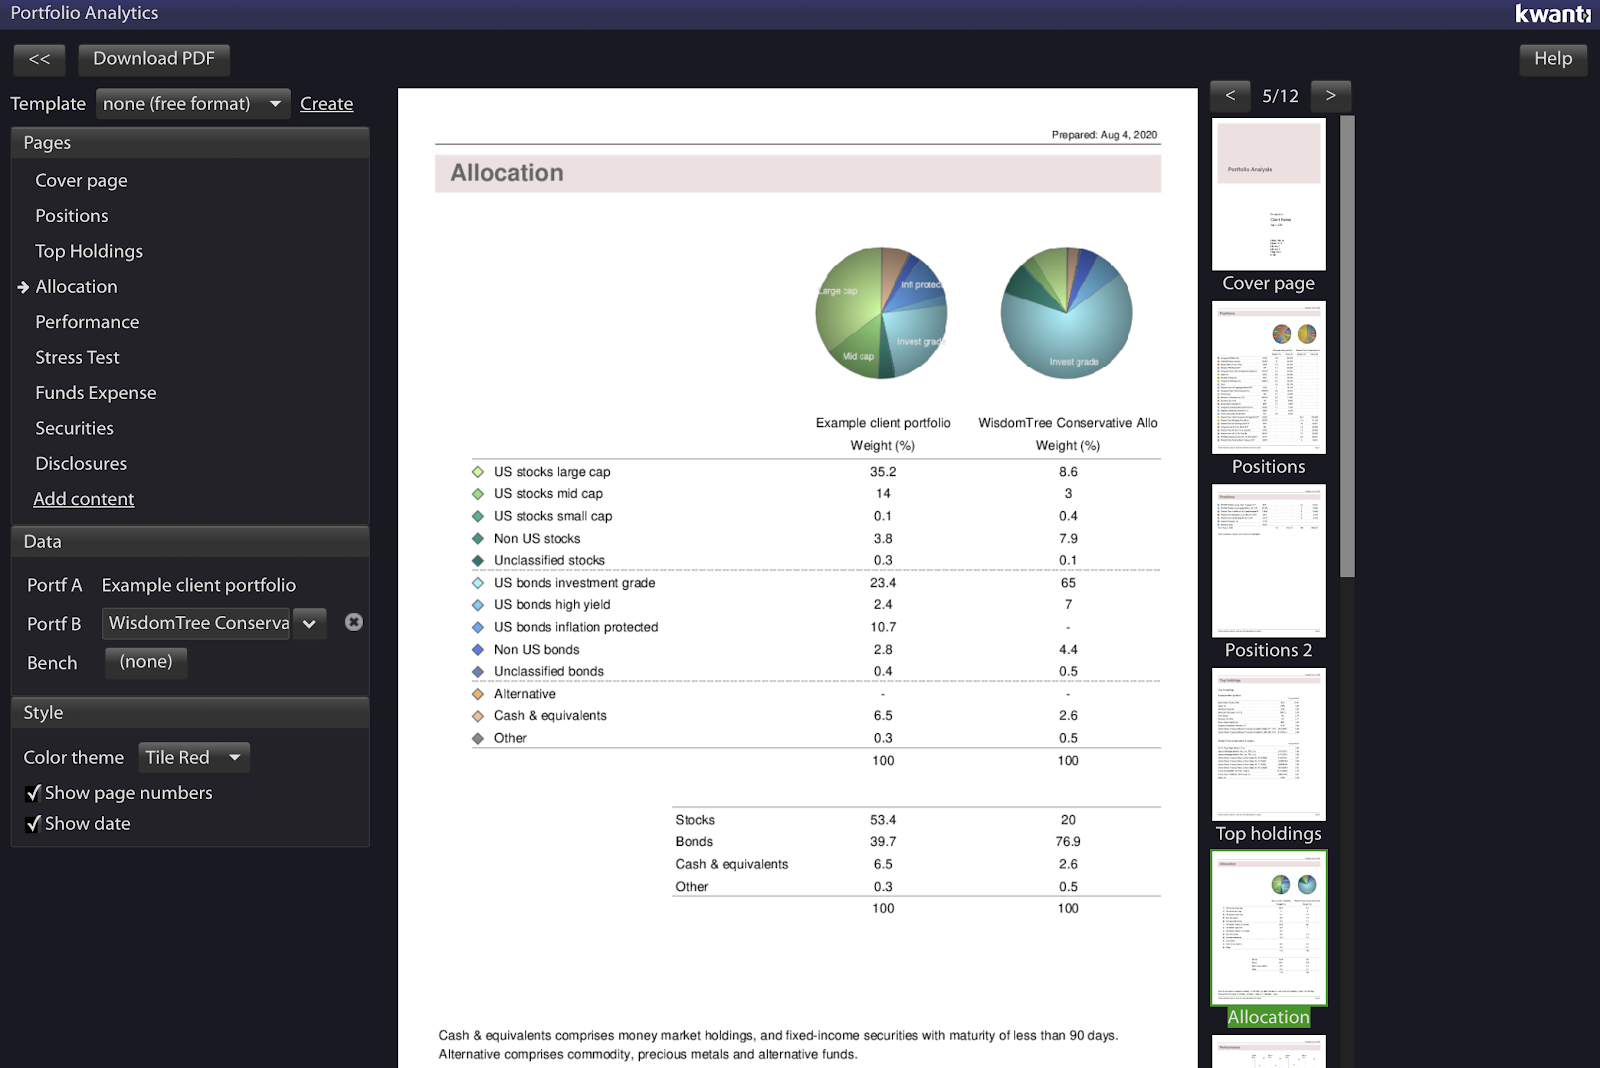Image resolution: width=1600 pixels, height=1068 pixels.
Task: Click the US stocks small cap diamond marker
Action: (478, 516)
